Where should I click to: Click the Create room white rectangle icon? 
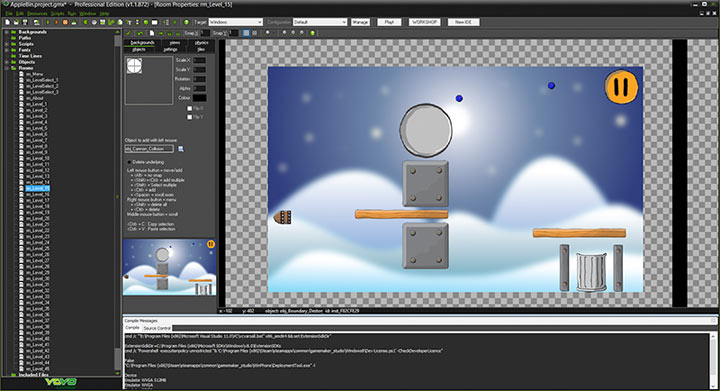pos(154,22)
